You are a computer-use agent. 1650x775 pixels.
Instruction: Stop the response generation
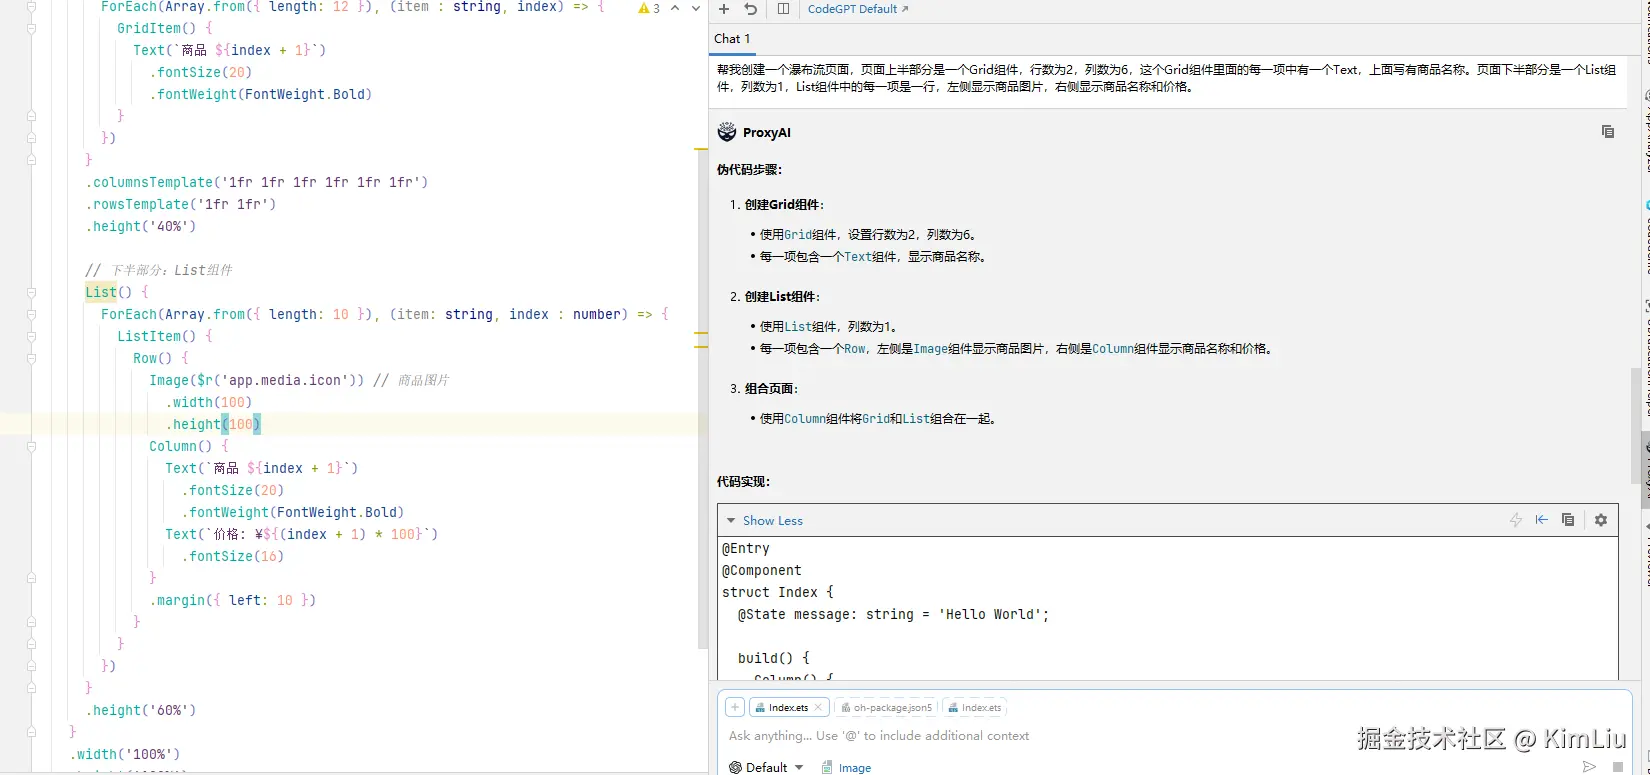(1618, 767)
